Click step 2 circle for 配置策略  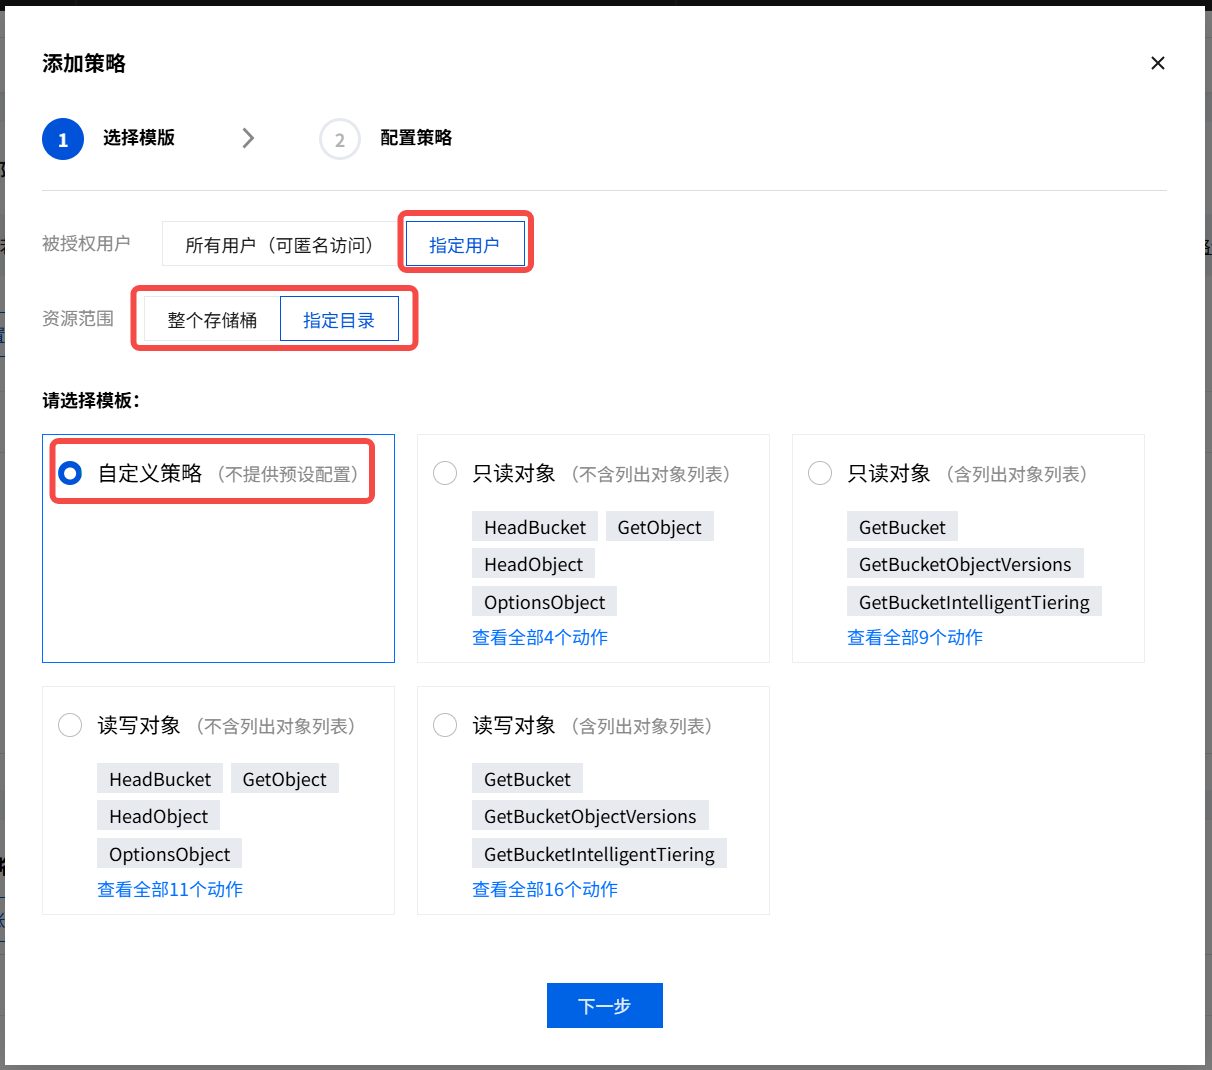(339, 139)
